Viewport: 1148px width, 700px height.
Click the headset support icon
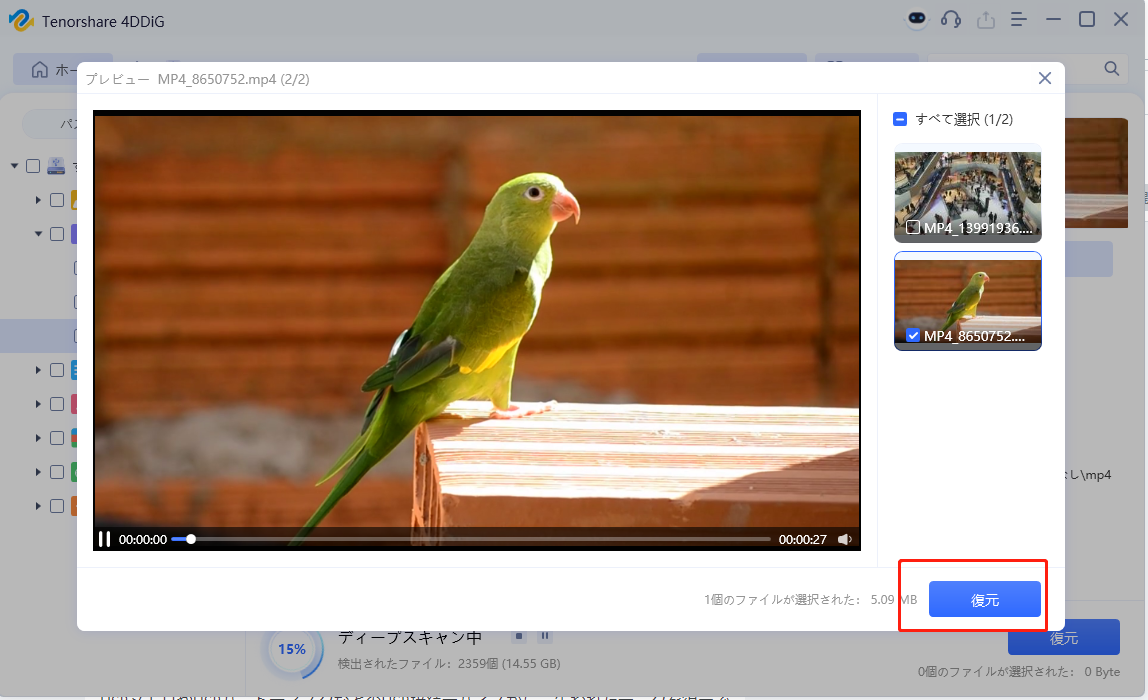click(951, 19)
